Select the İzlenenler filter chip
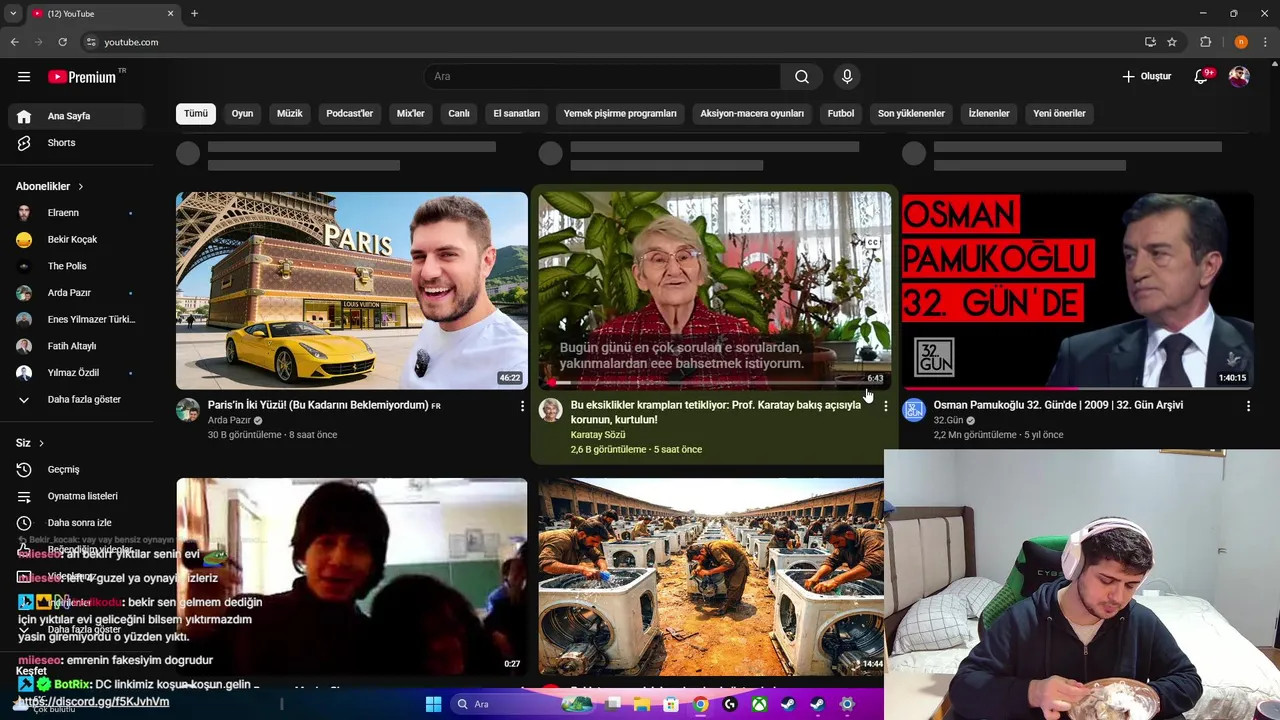 [x=989, y=114]
